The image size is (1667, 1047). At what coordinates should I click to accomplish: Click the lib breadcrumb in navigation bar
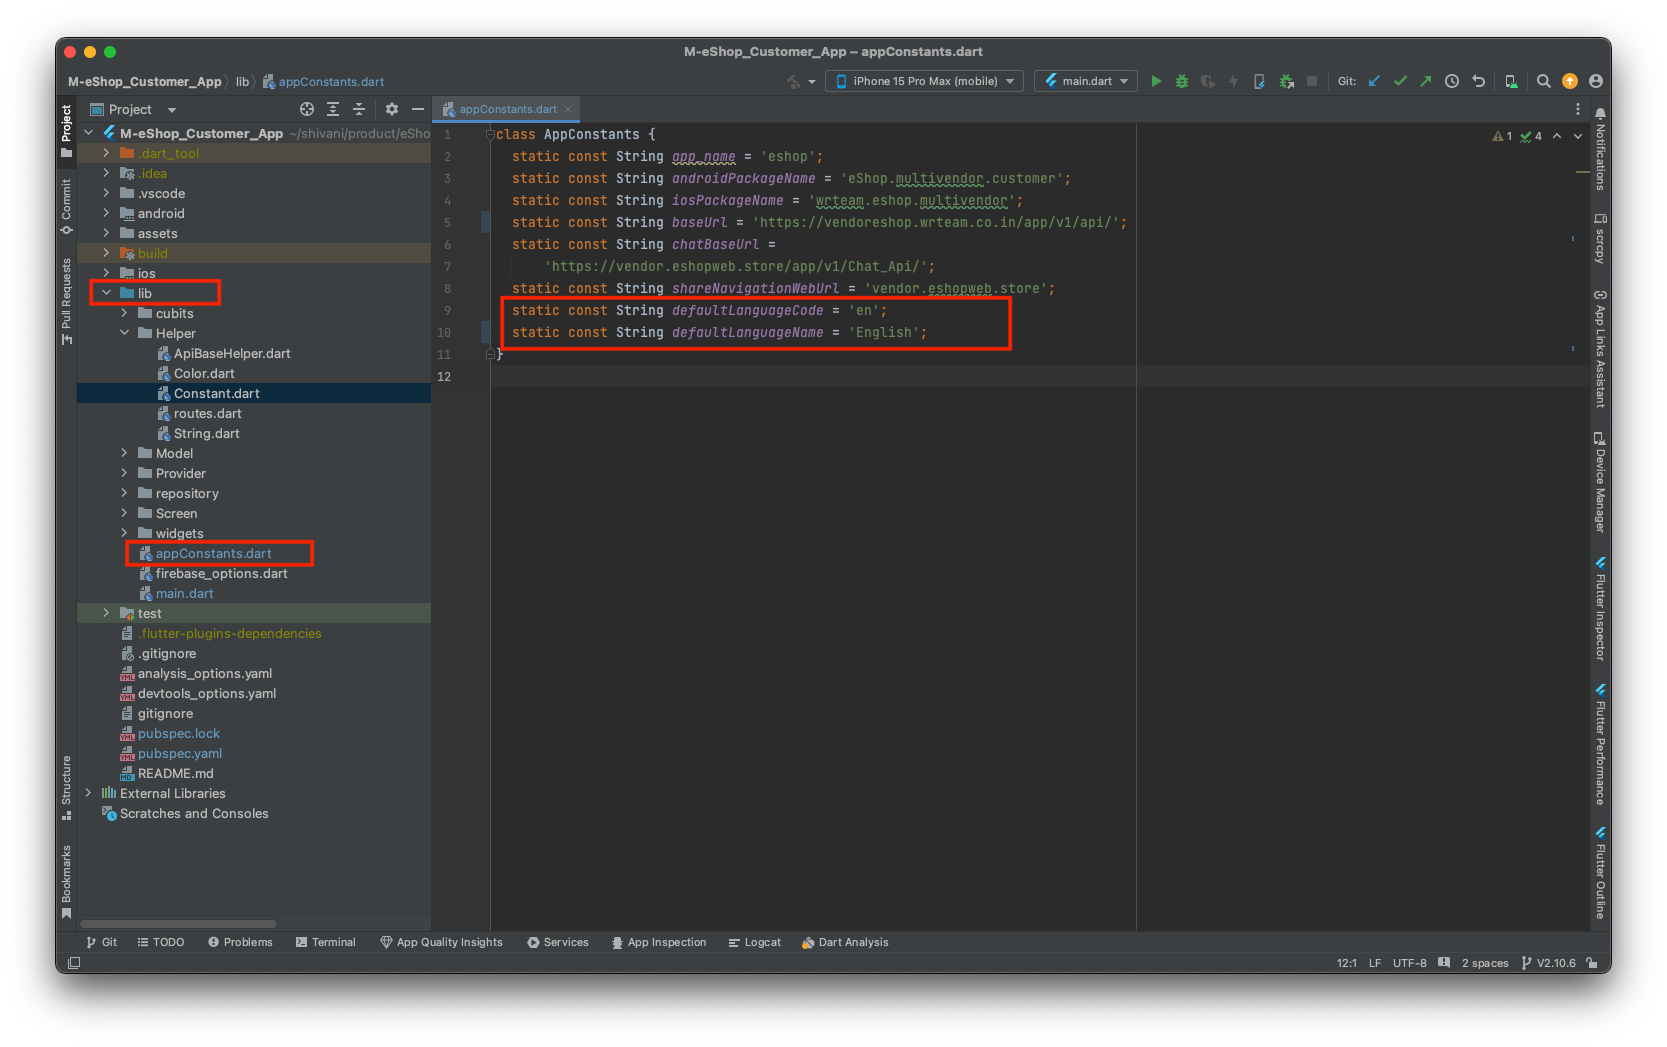[242, 82]
